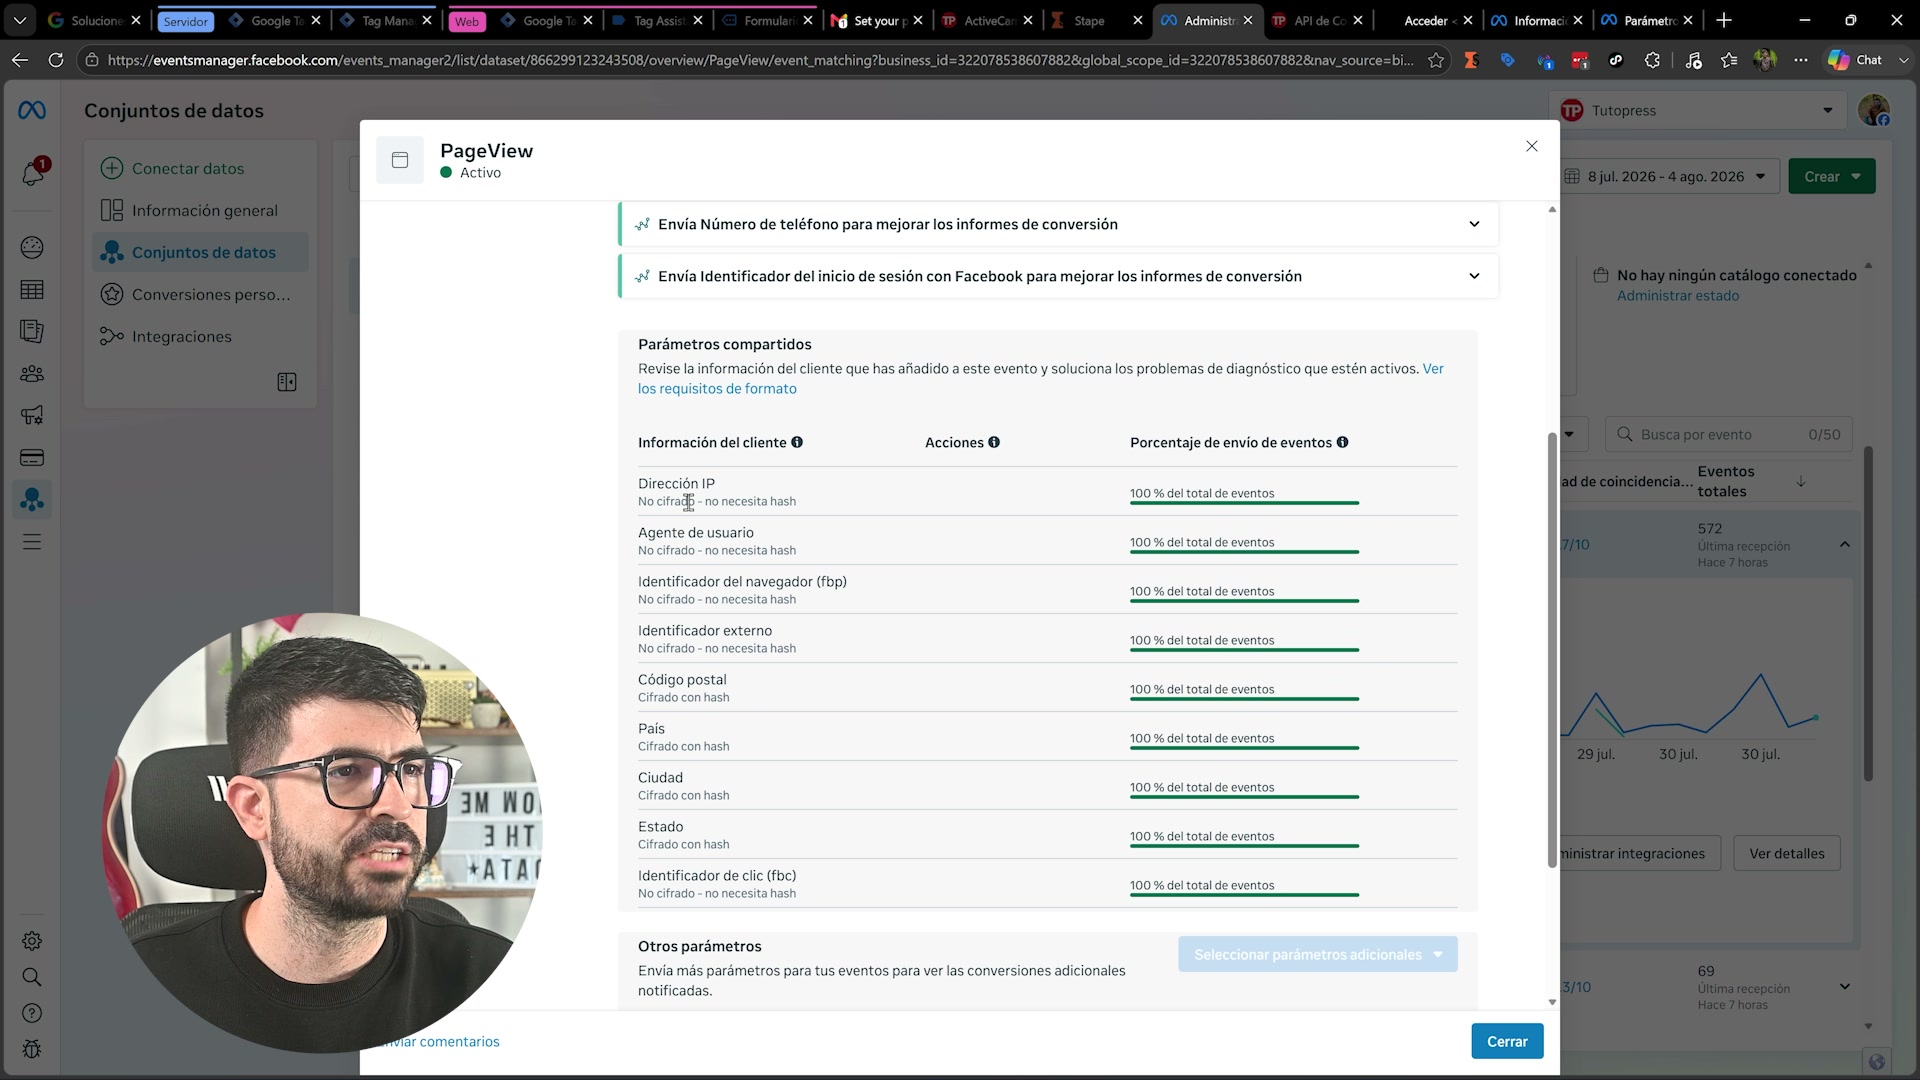Open the bug report icon in sidebar
The image size is (1920, 1080).
pos(32,1049)
